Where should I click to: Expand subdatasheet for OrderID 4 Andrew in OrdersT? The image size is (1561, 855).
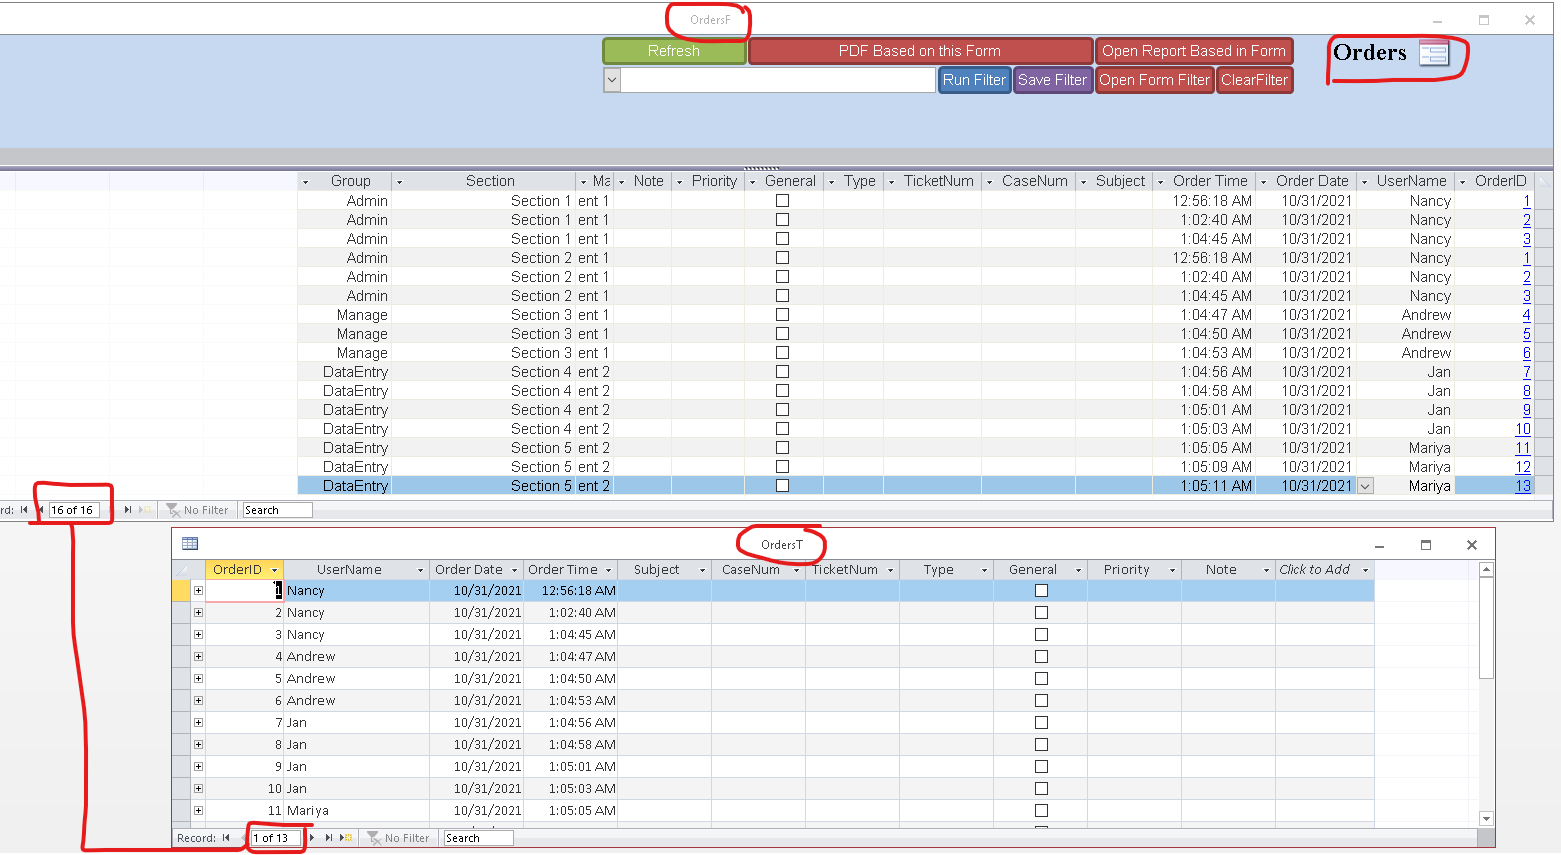pos(198,657)
